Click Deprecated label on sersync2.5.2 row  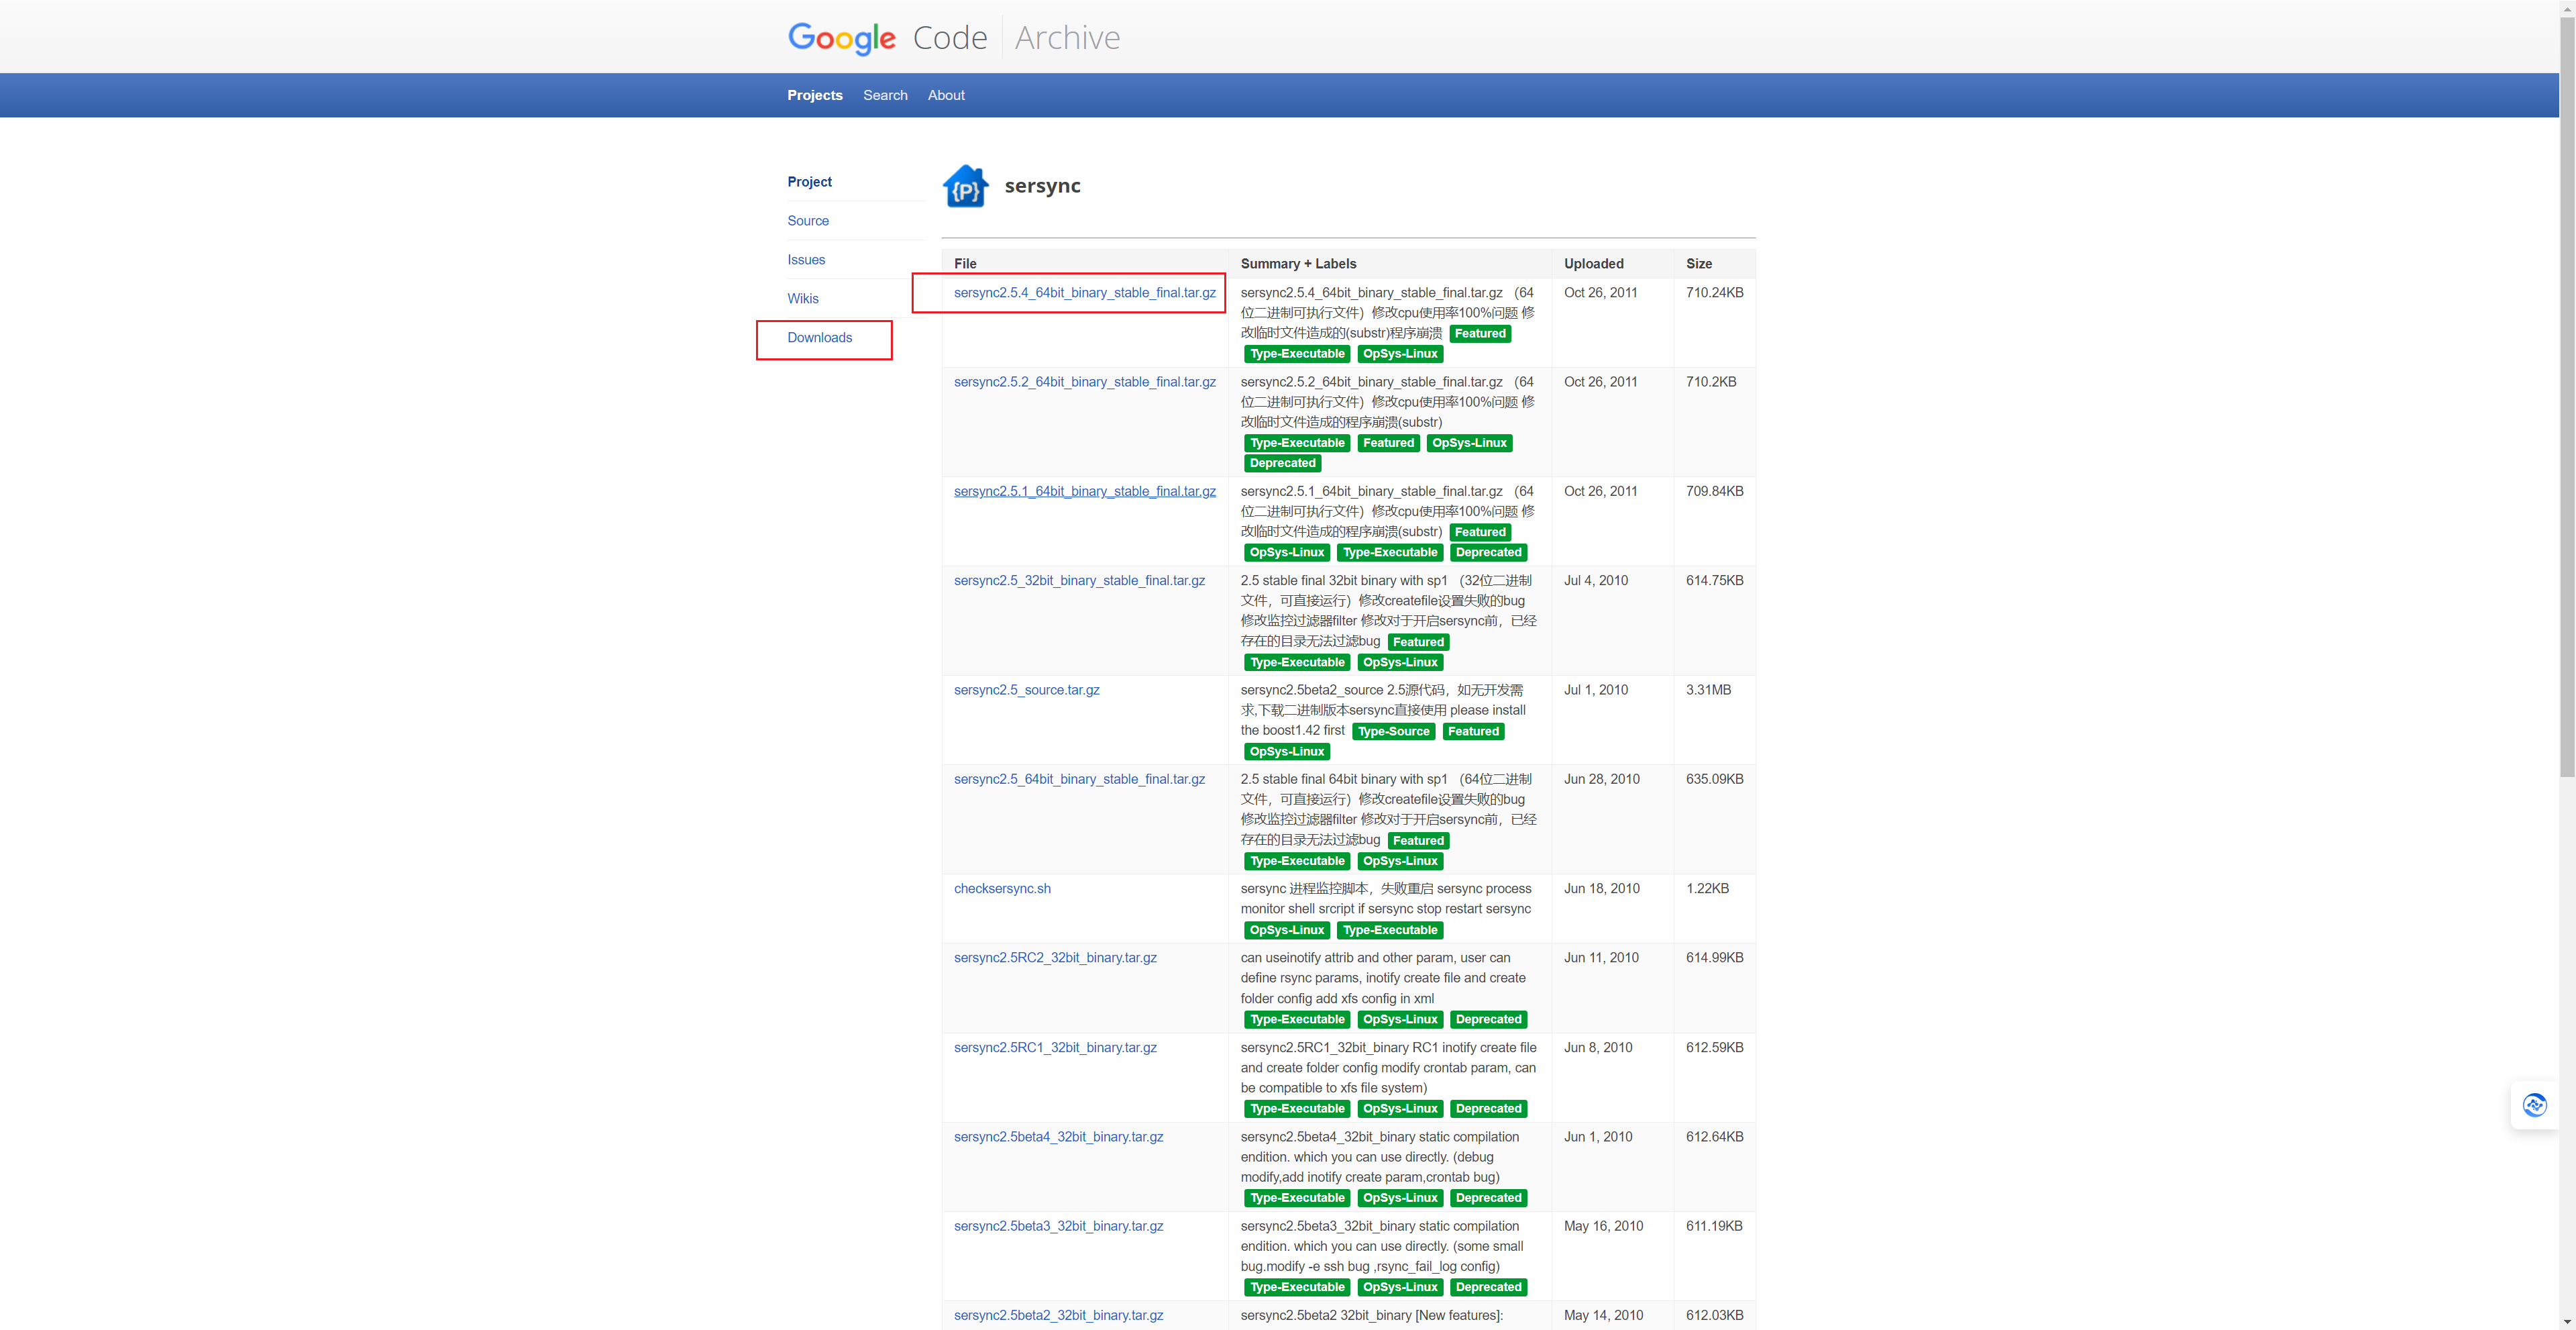coord(1282,463)
